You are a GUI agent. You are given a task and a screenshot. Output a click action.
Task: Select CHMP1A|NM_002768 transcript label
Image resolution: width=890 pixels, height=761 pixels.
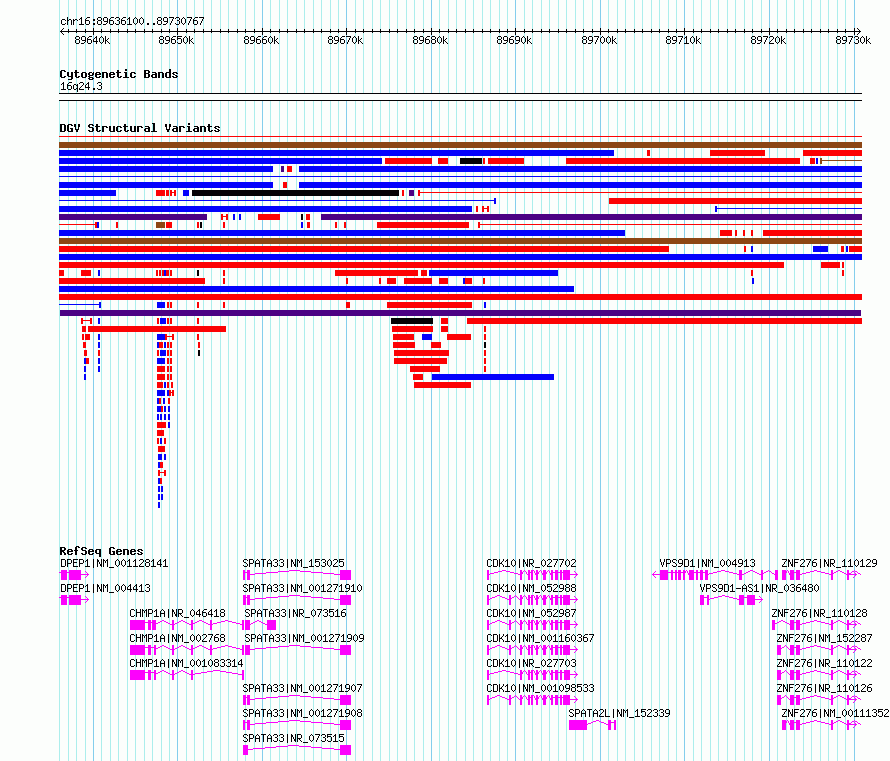pyautogui.click(x=177, y=638)
